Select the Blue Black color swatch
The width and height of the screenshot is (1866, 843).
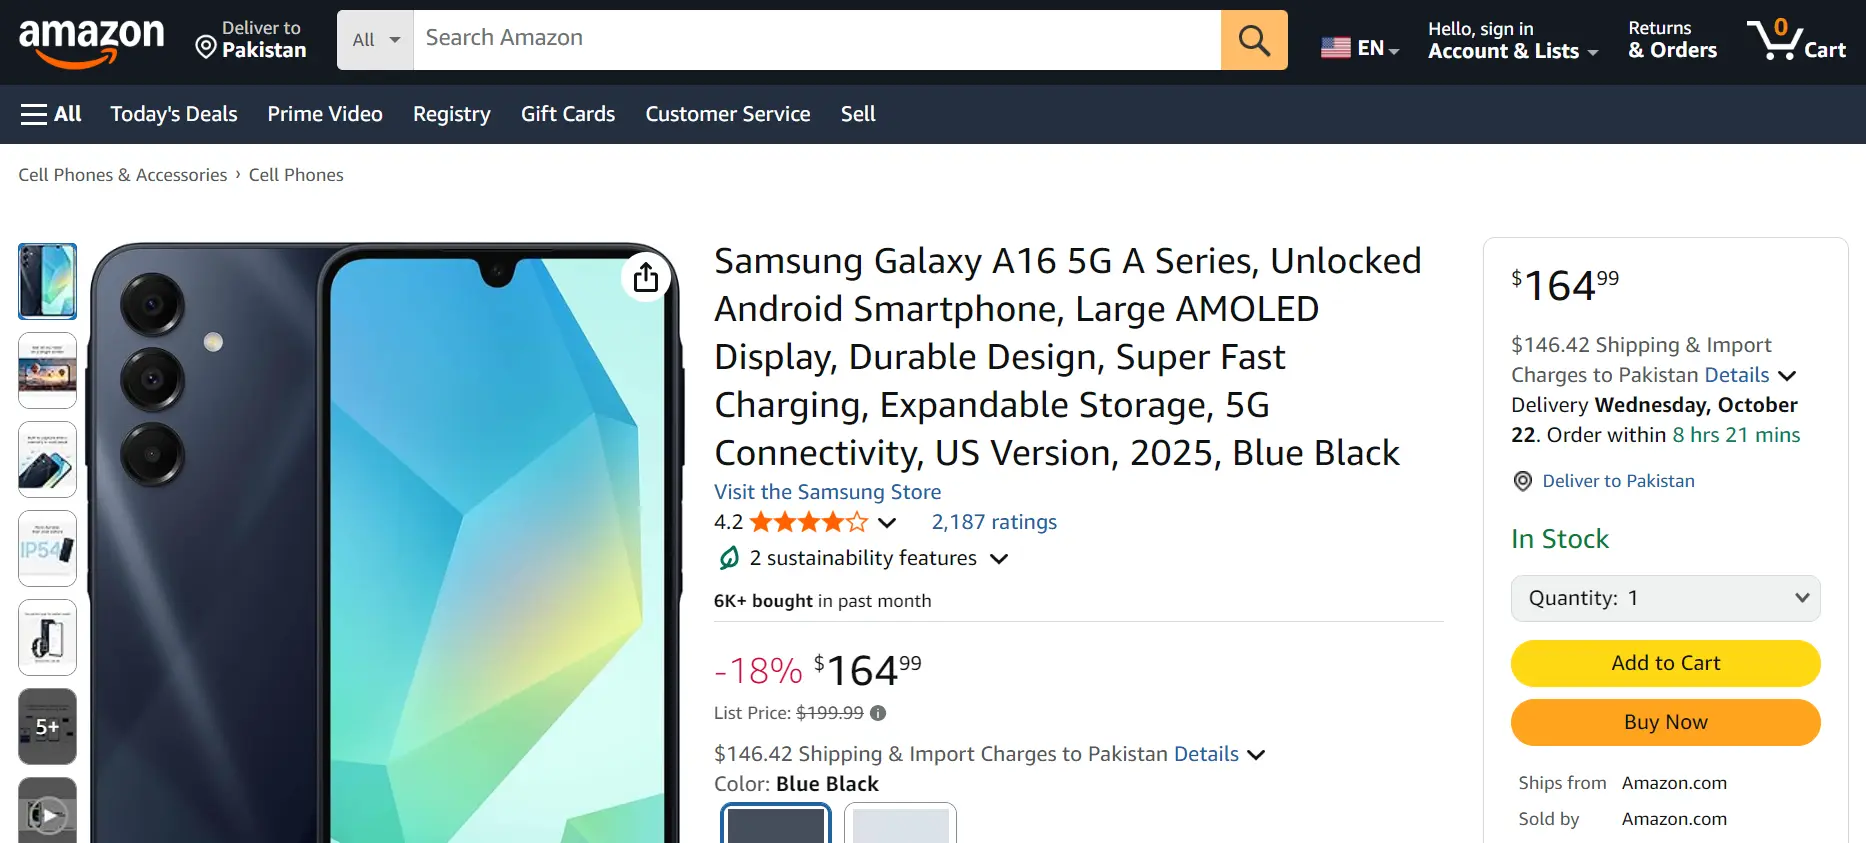point(775,828)
